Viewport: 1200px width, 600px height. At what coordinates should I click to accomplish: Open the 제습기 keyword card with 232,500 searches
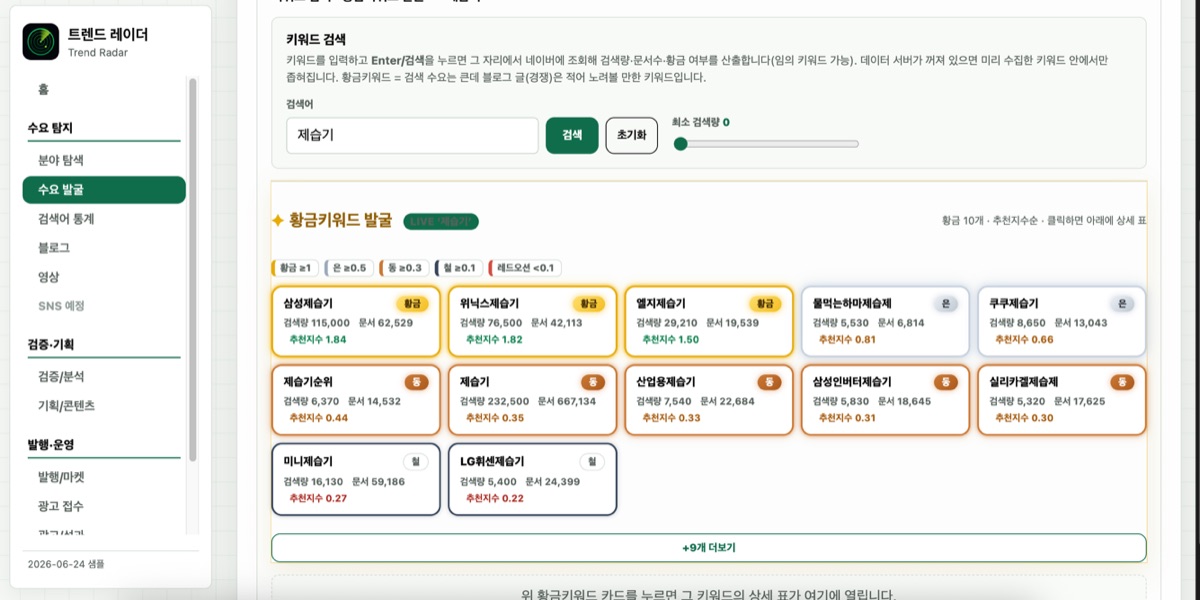[532, 400]
